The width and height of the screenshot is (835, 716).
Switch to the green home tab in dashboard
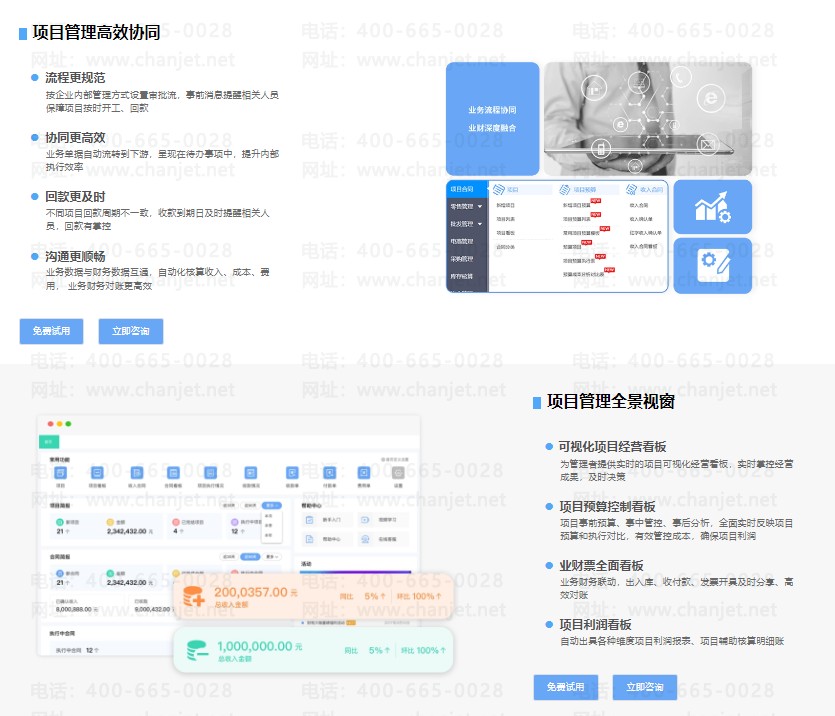[x=49, y=442]
